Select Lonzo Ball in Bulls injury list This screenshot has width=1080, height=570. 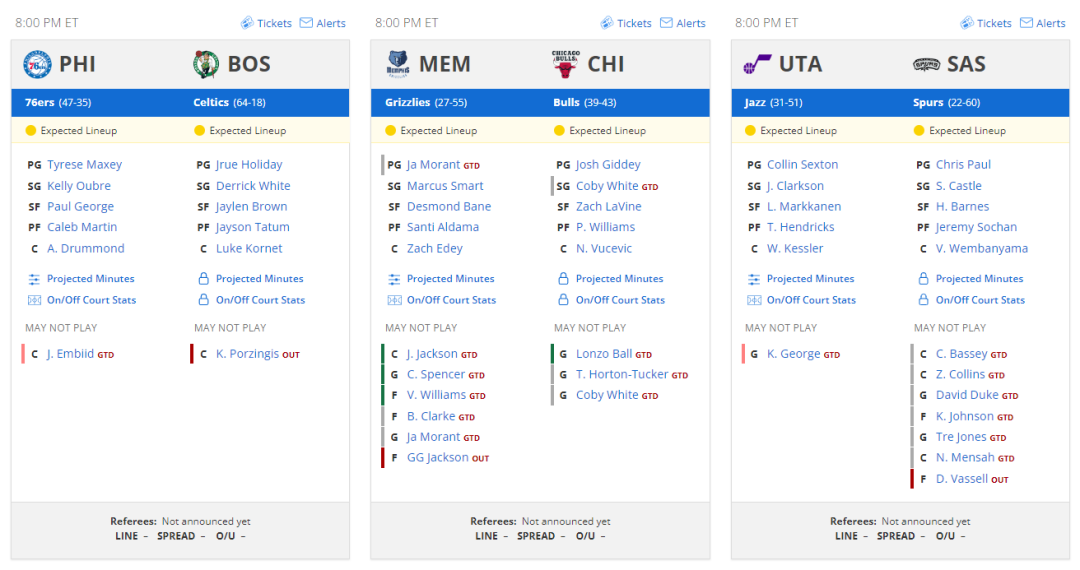point(603,354)
